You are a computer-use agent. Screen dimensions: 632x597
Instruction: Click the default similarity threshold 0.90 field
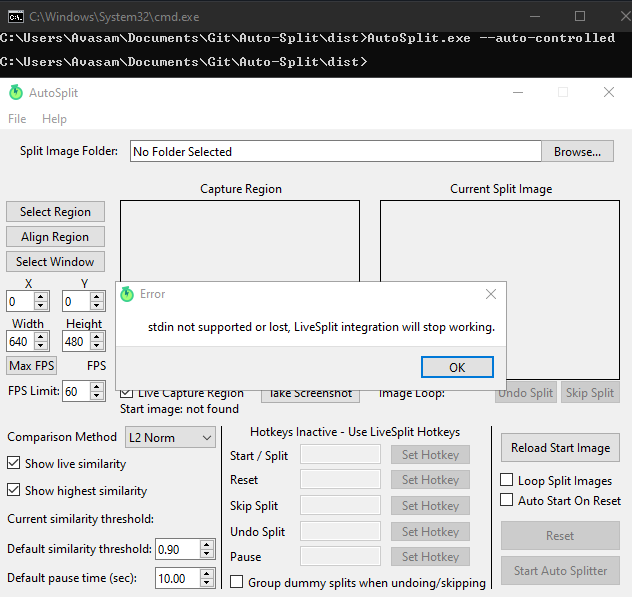(x=178, y=549)
